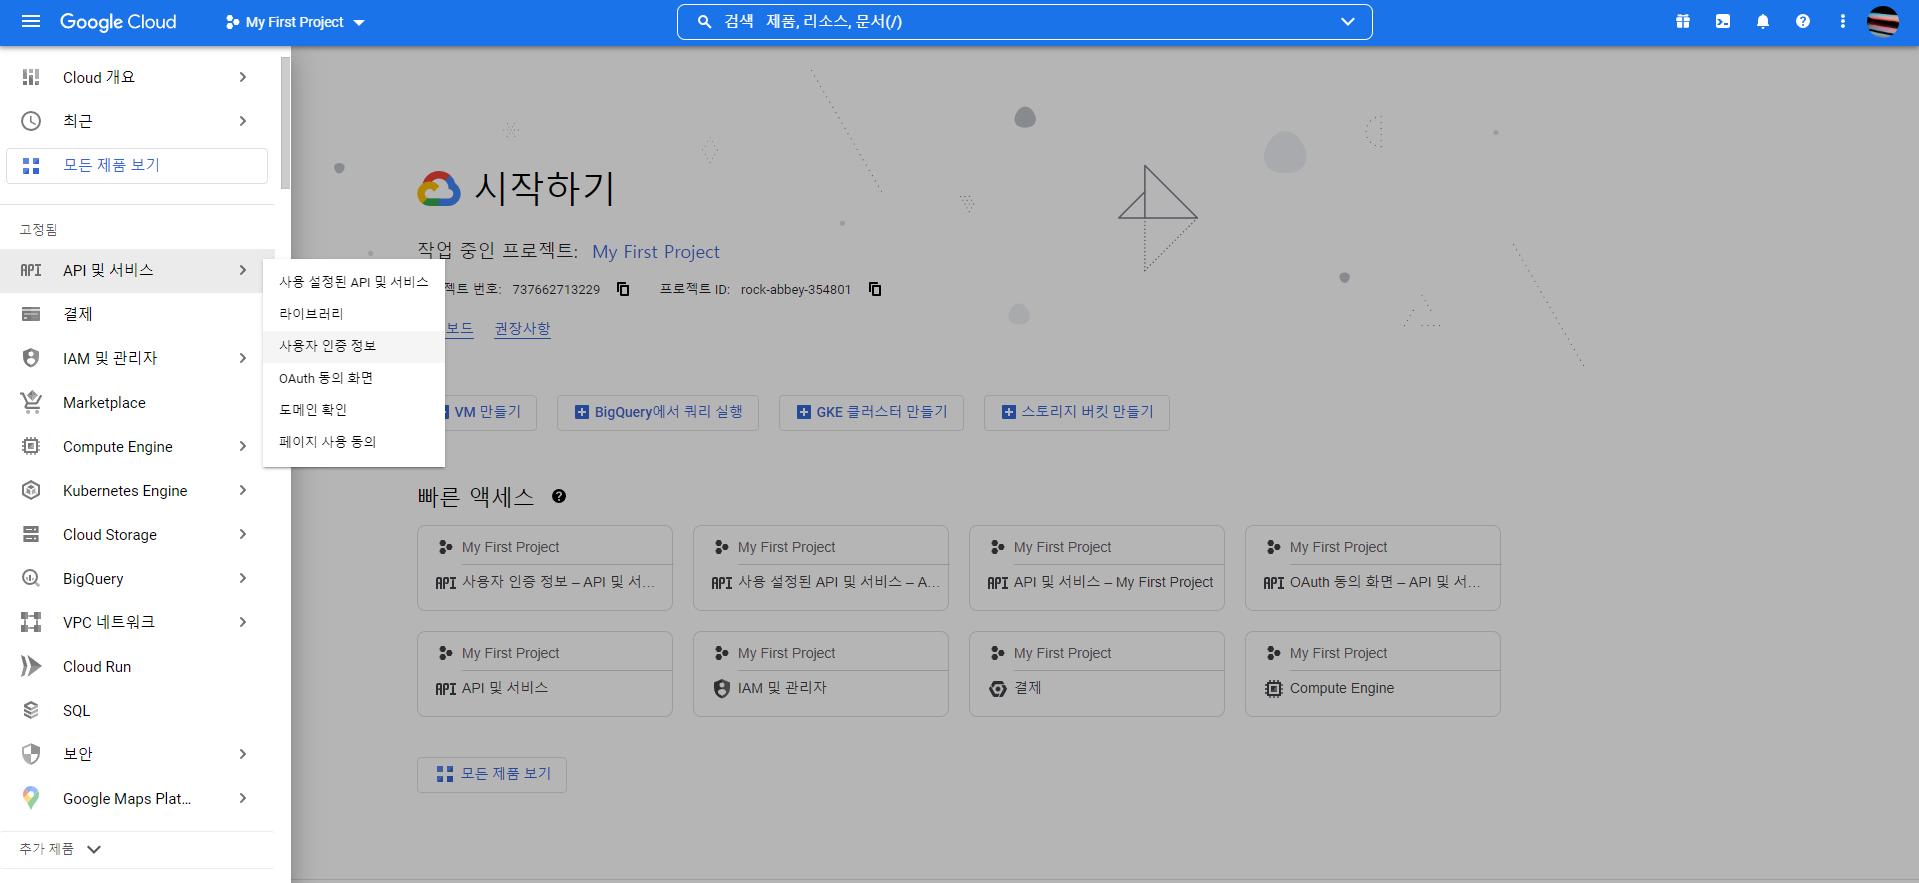
Task: Select 페이지 사용 동의 from the submenu
Action: (354, 442)
